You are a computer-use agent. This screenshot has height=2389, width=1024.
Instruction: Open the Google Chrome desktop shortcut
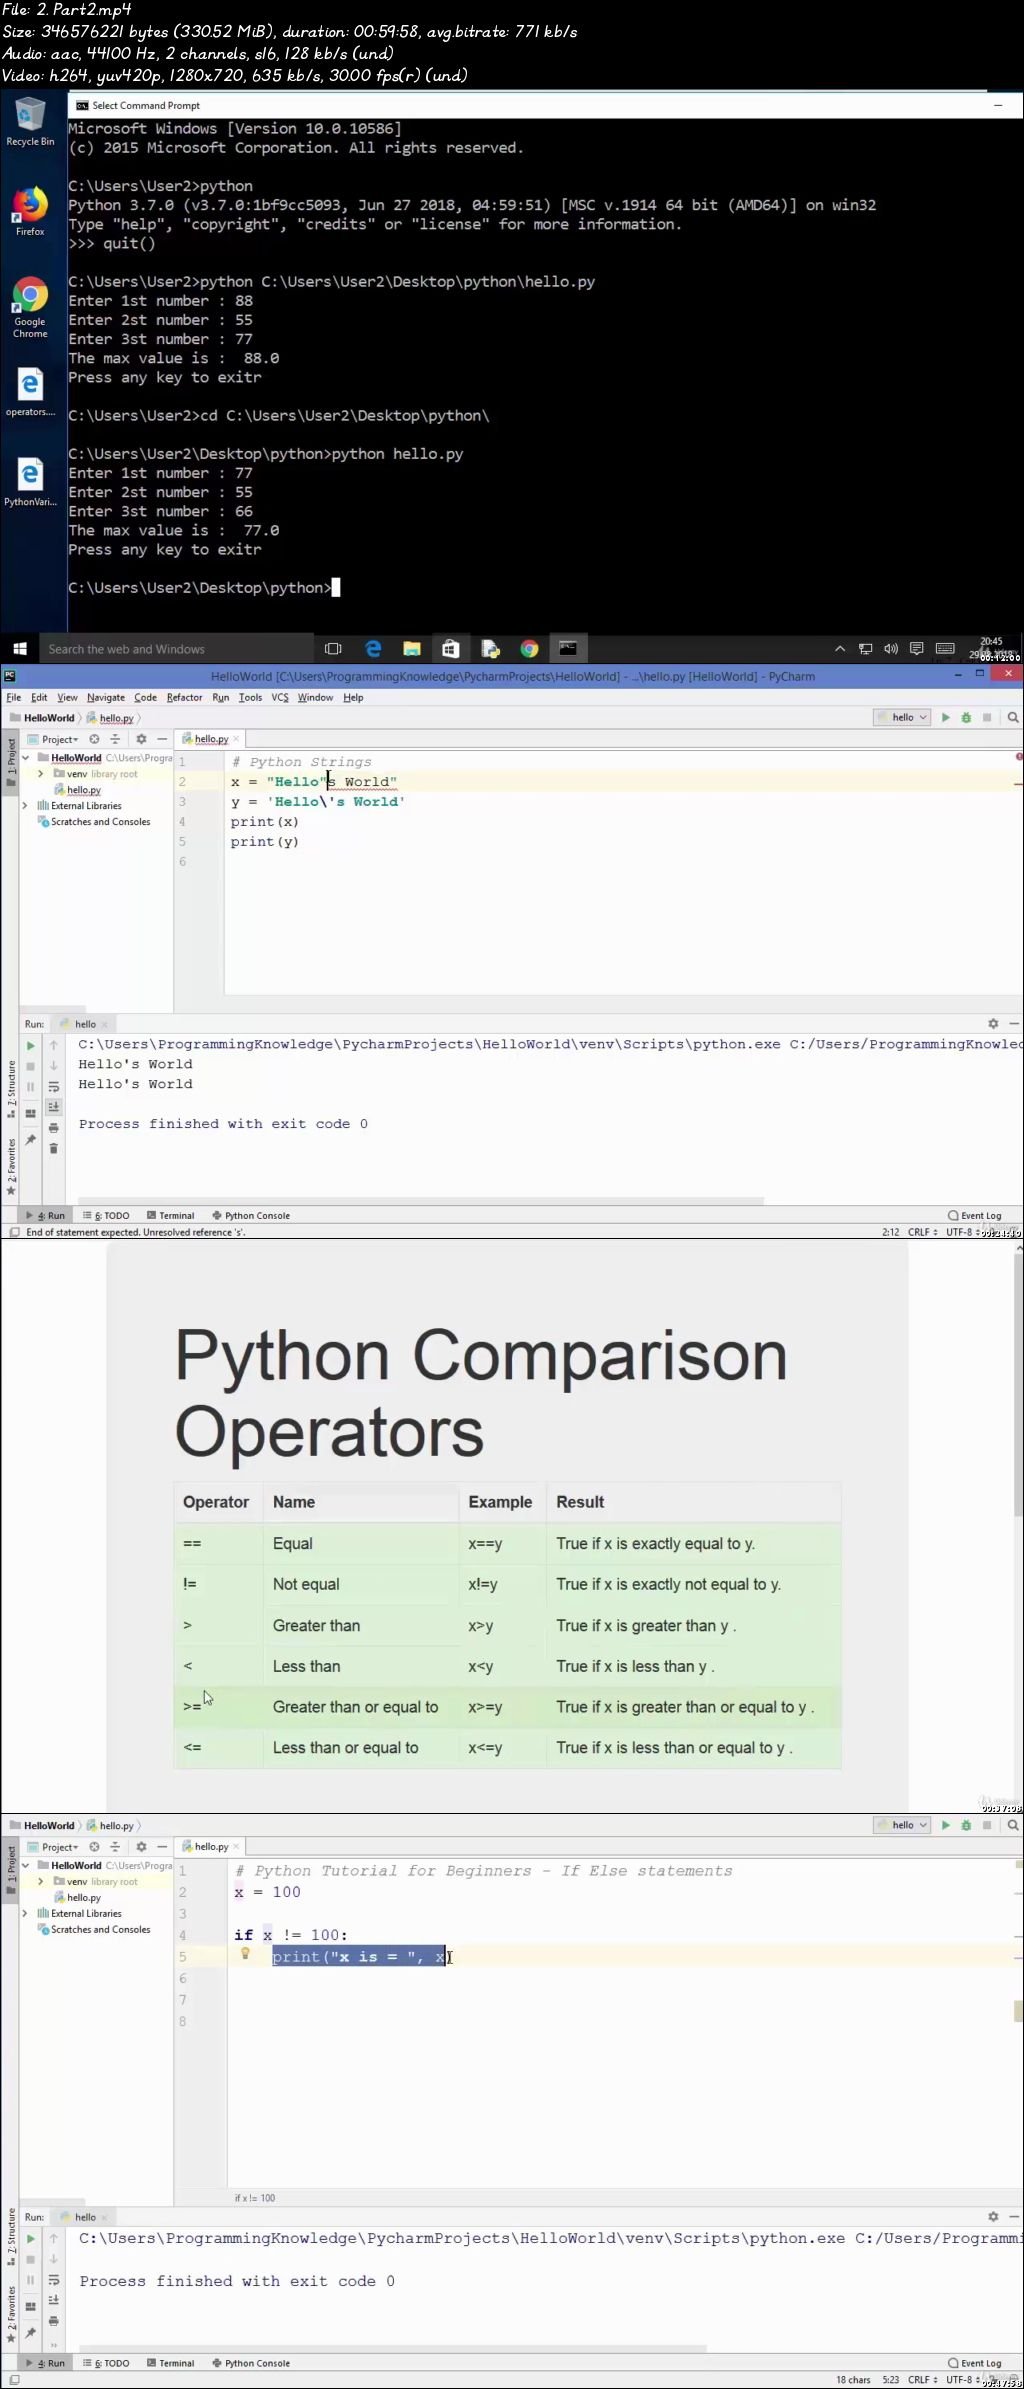pyautogui.click(x=30, y=307)
